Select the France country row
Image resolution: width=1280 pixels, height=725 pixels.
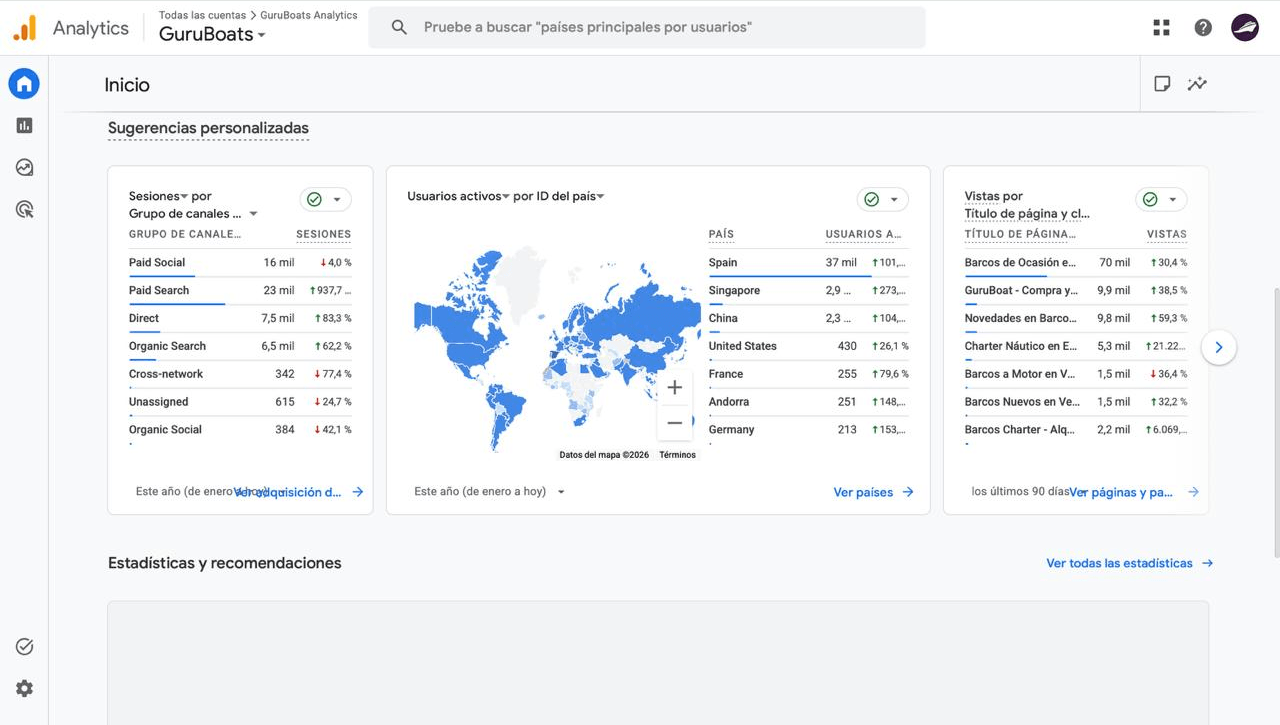[x=808, y=374]
